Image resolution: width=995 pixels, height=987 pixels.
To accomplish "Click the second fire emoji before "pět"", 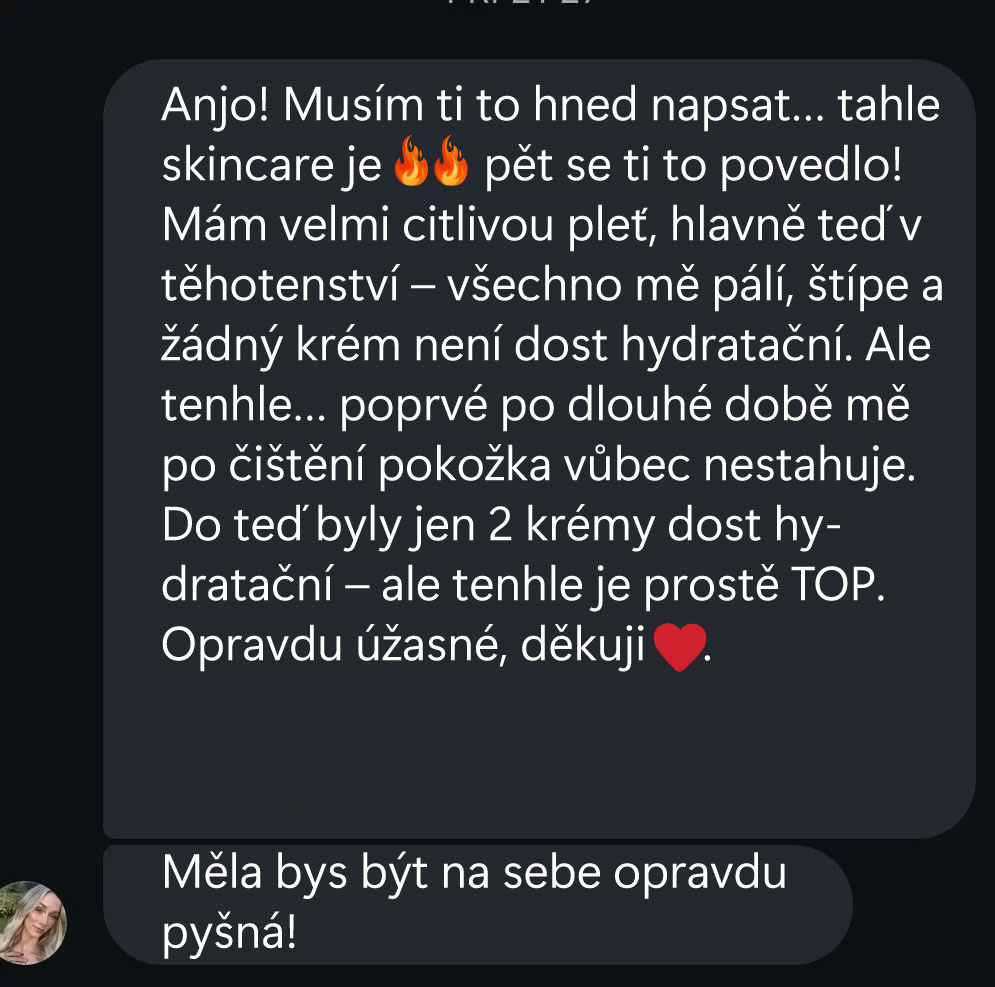I will click(x=451, y=161).
